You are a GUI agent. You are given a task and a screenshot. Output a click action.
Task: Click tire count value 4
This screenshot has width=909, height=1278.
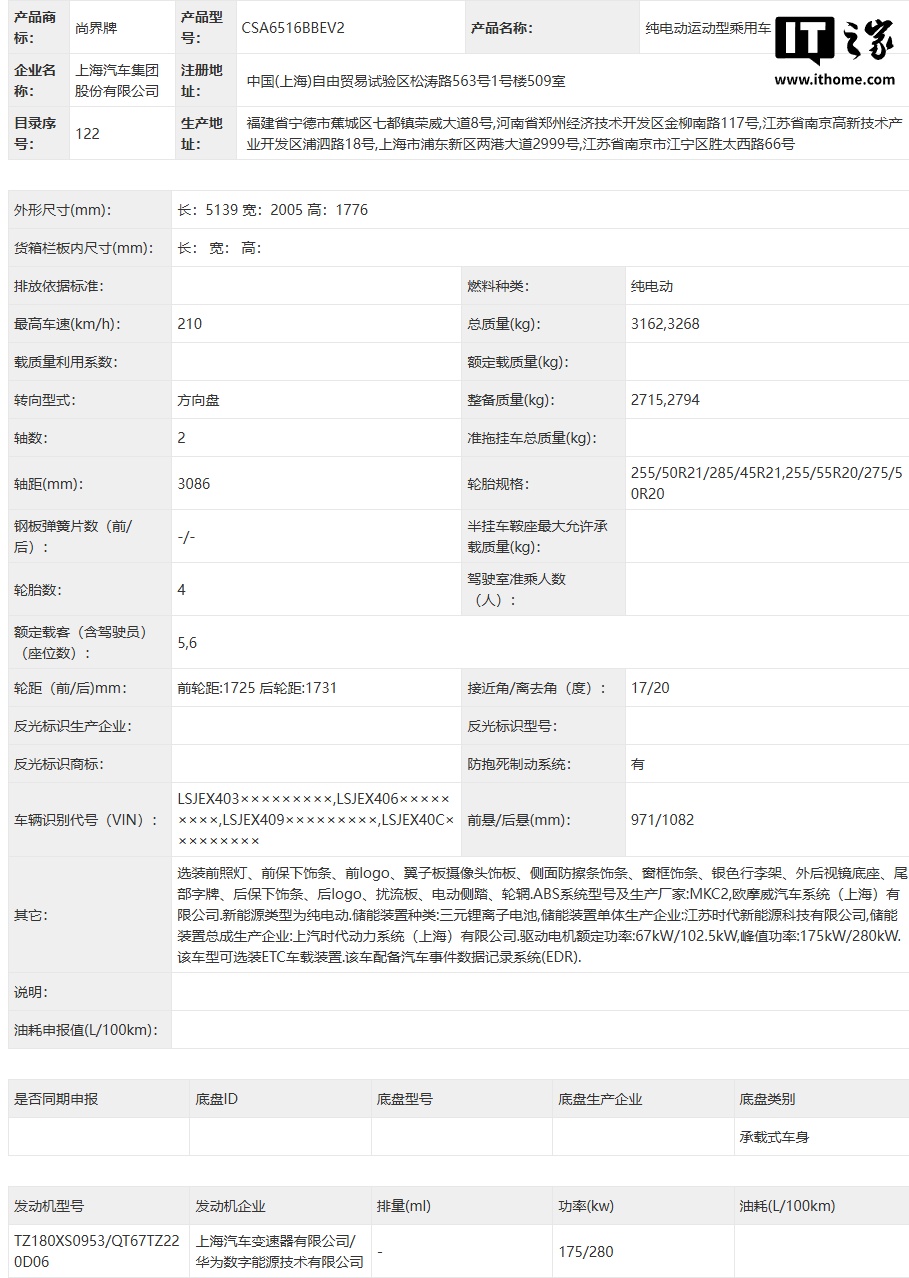tap(181, 590)
